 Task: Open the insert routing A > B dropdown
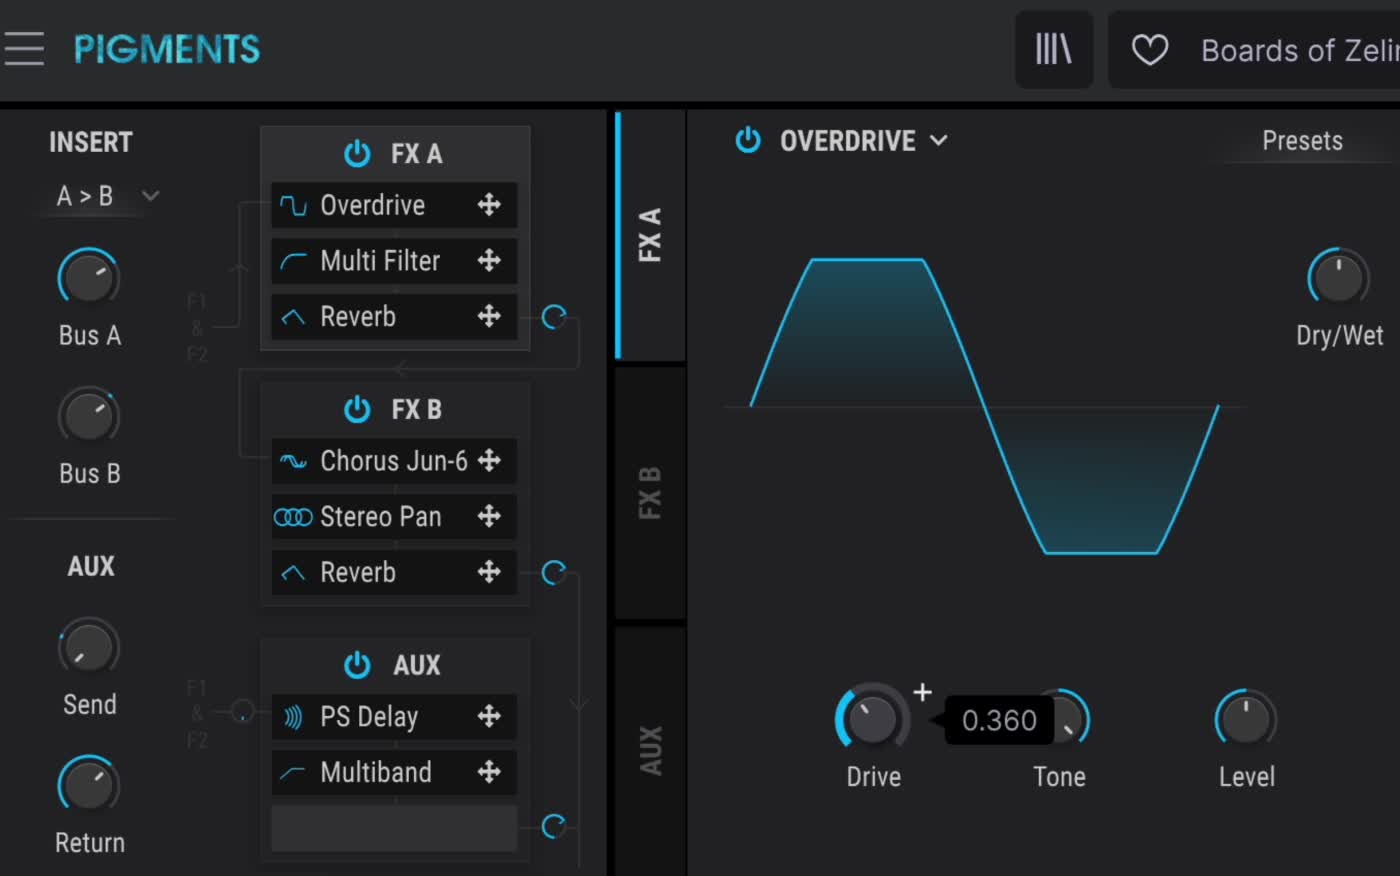107,196
